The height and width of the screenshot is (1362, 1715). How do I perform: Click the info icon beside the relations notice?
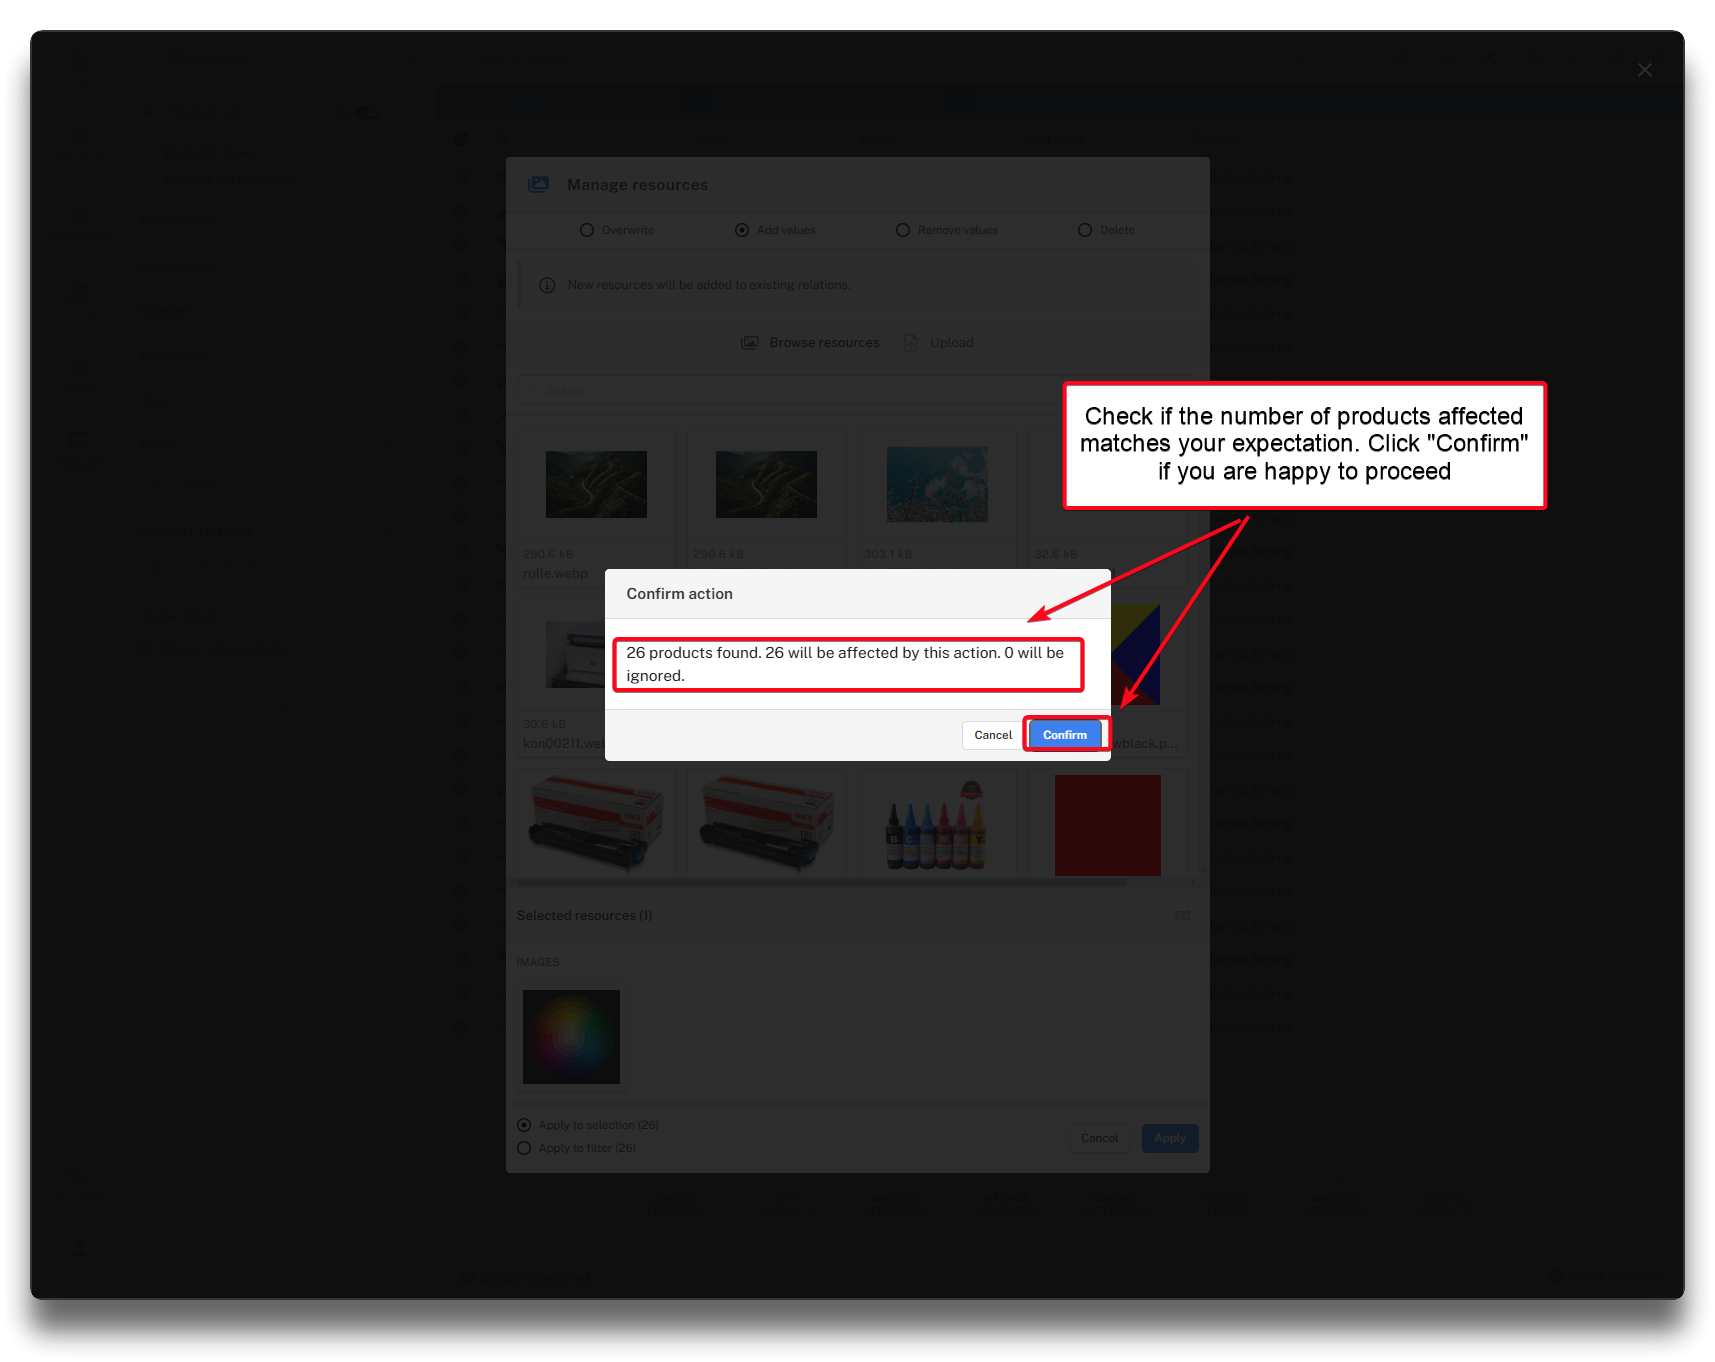pos(547,286)
